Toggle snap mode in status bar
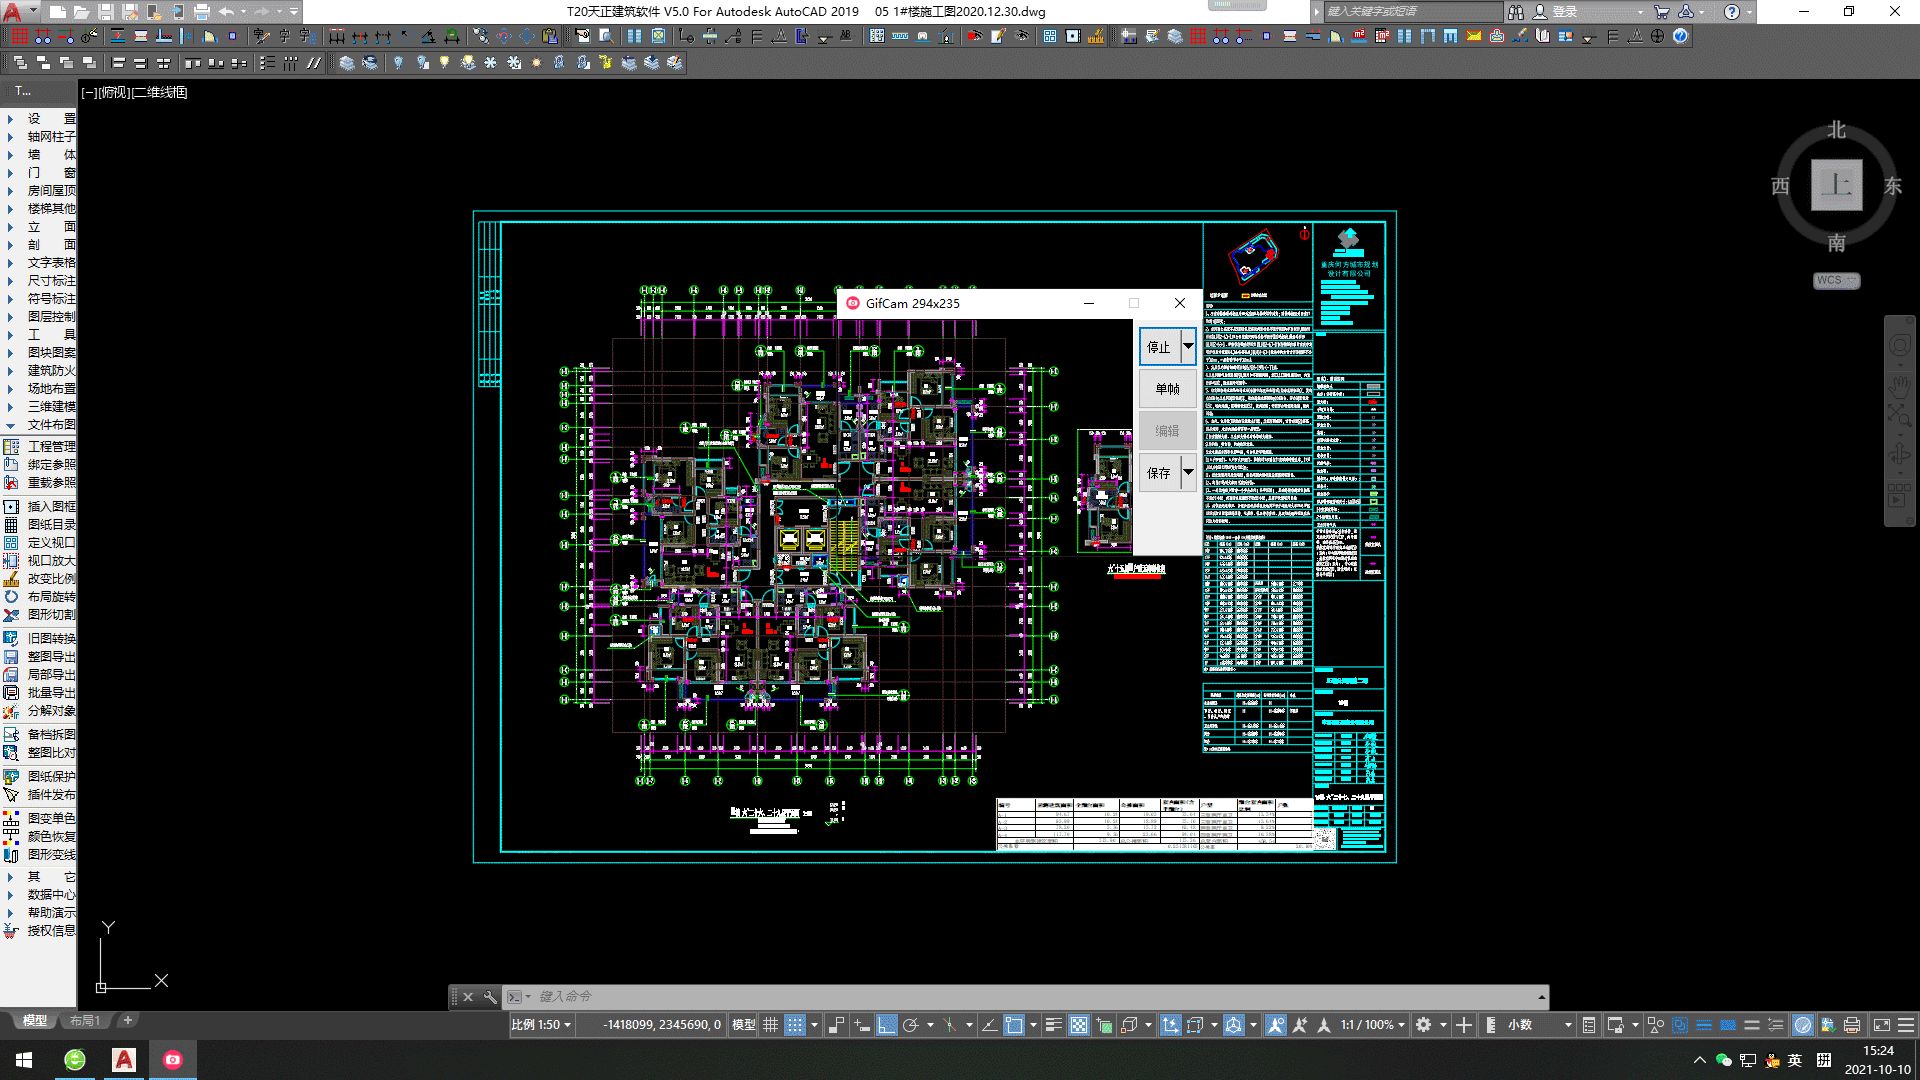This screenshot has height=1080, width=1920. tap(794, 1025)
